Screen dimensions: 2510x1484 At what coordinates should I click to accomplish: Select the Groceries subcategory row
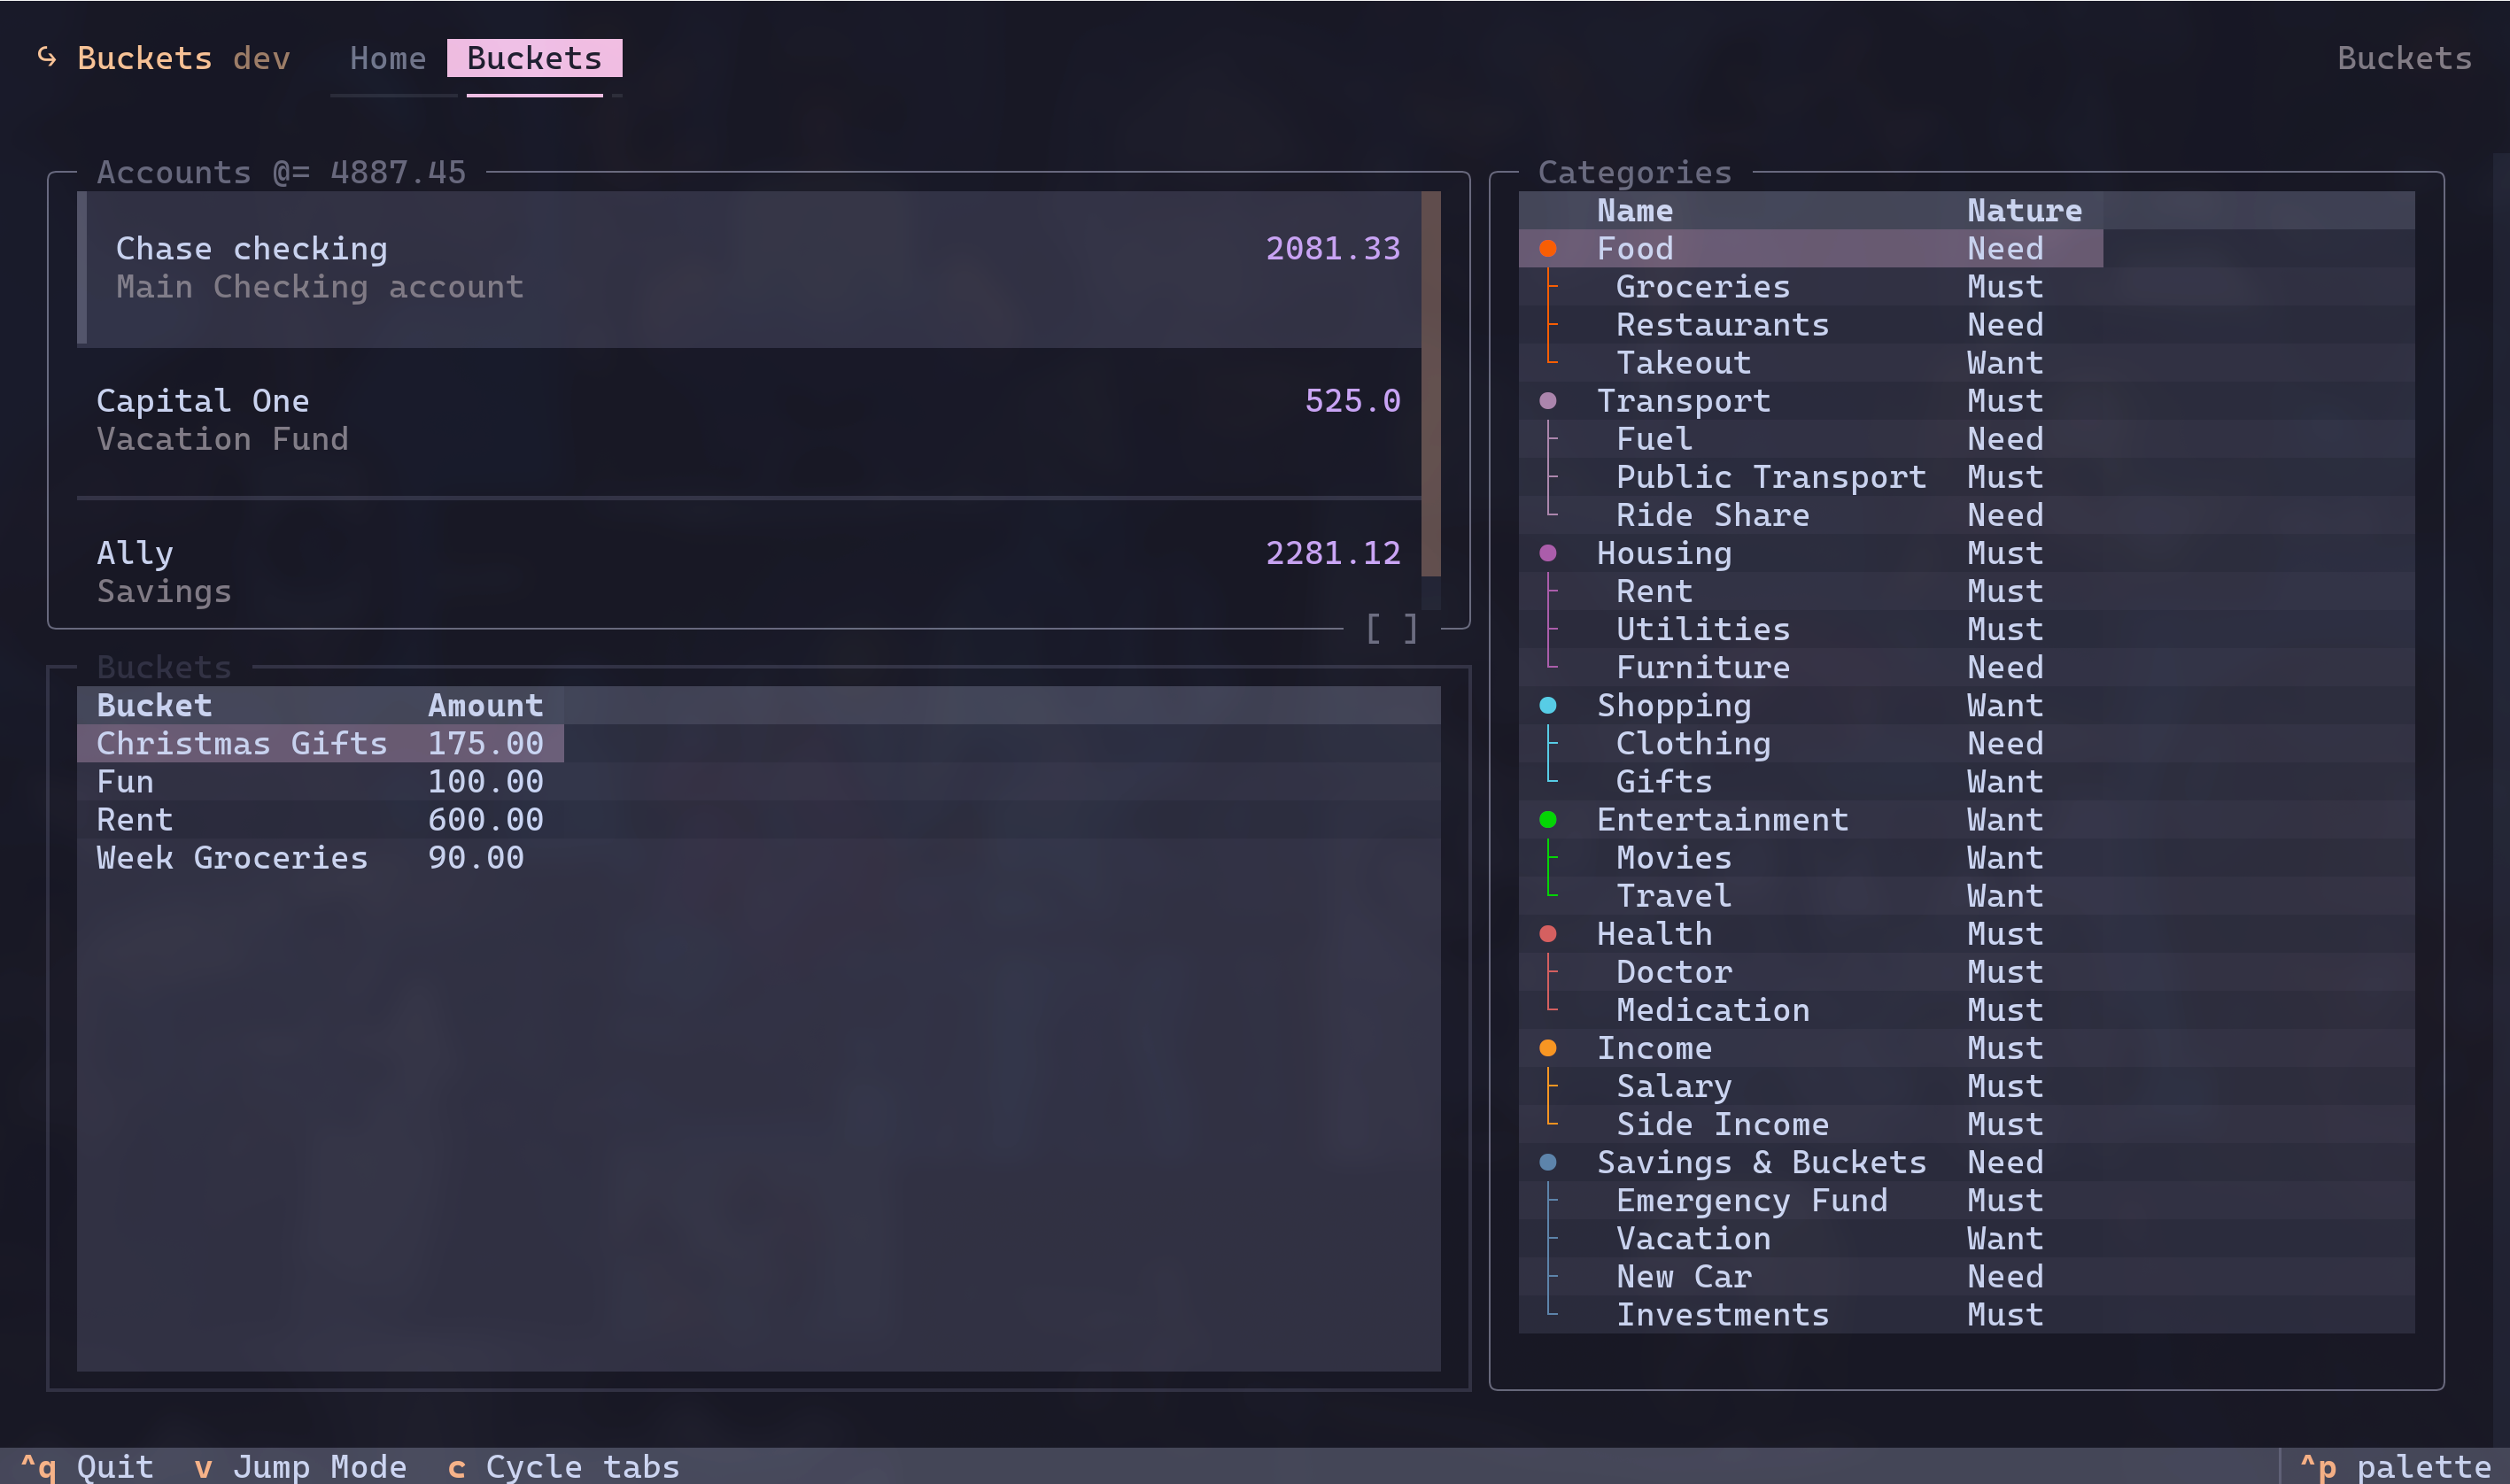tap(1702, 287)
